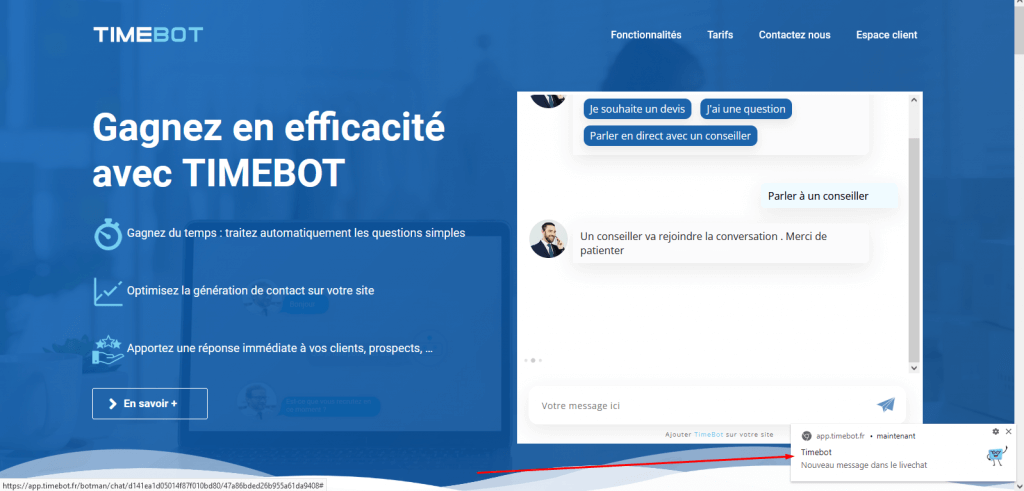Open Espace client
1024x491 pixels.
tap(886, 35)
